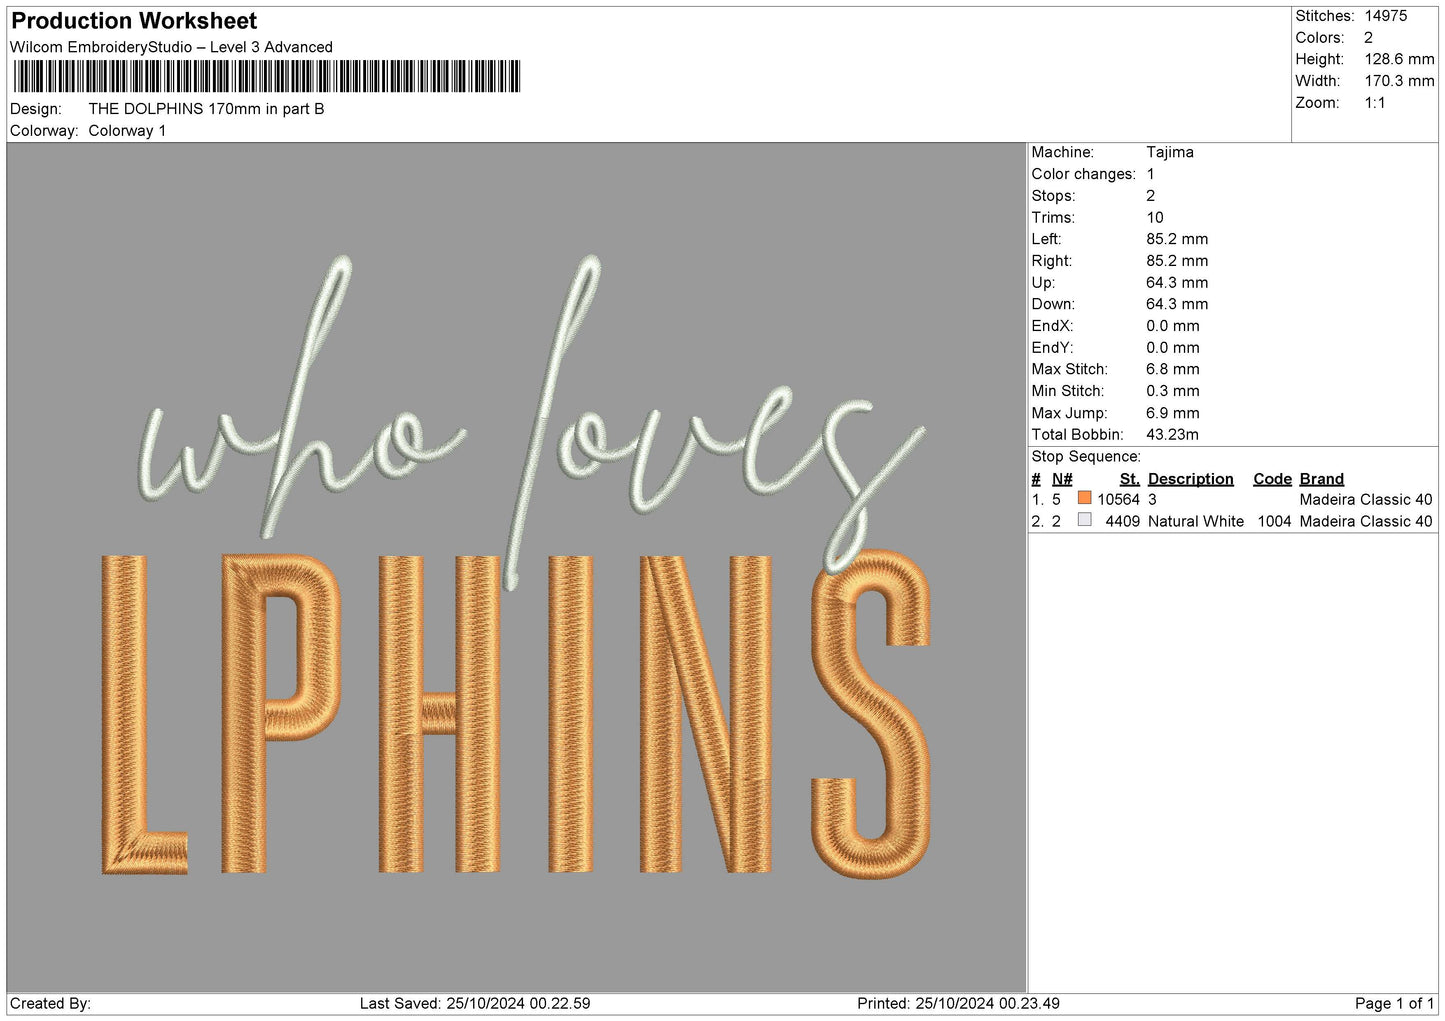The image size is (1445, 1021).
Task: Click the zoom value '1:1'
Action: click(x=1375, y=103)
